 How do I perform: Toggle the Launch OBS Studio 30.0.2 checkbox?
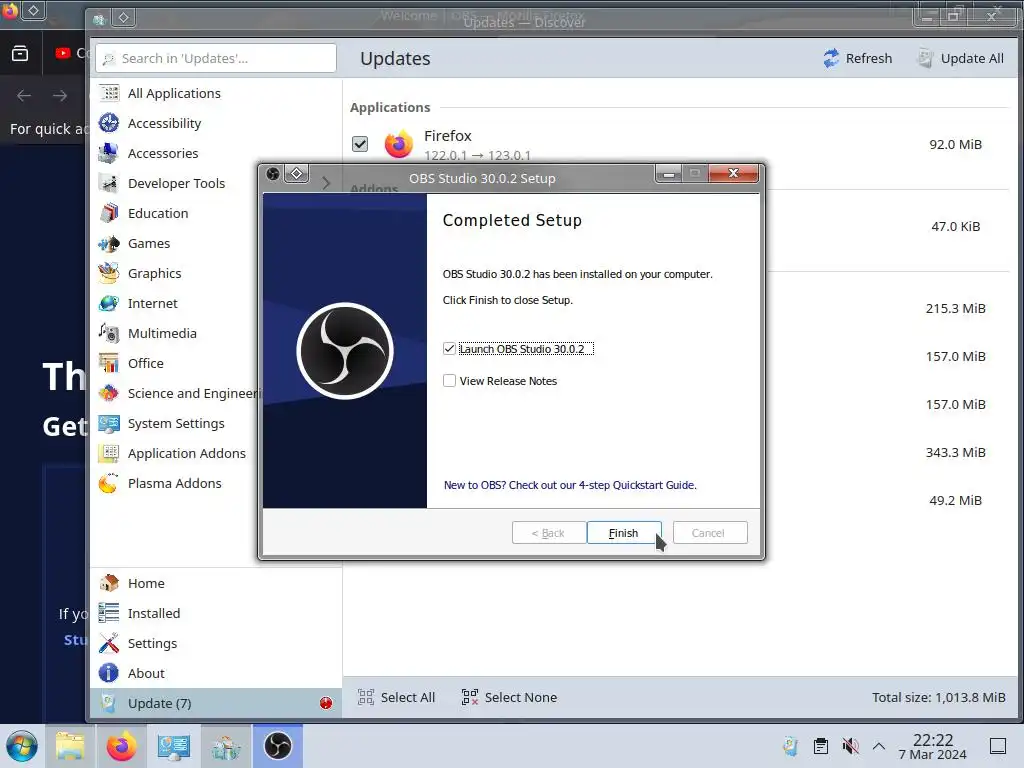[449, 349]
